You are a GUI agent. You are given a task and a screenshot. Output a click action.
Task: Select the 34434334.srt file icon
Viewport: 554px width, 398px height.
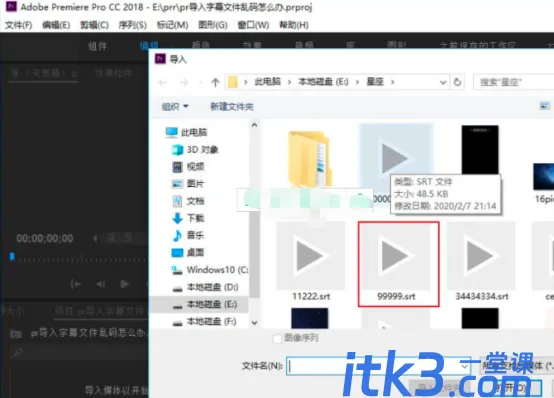[x=482, y=262]
